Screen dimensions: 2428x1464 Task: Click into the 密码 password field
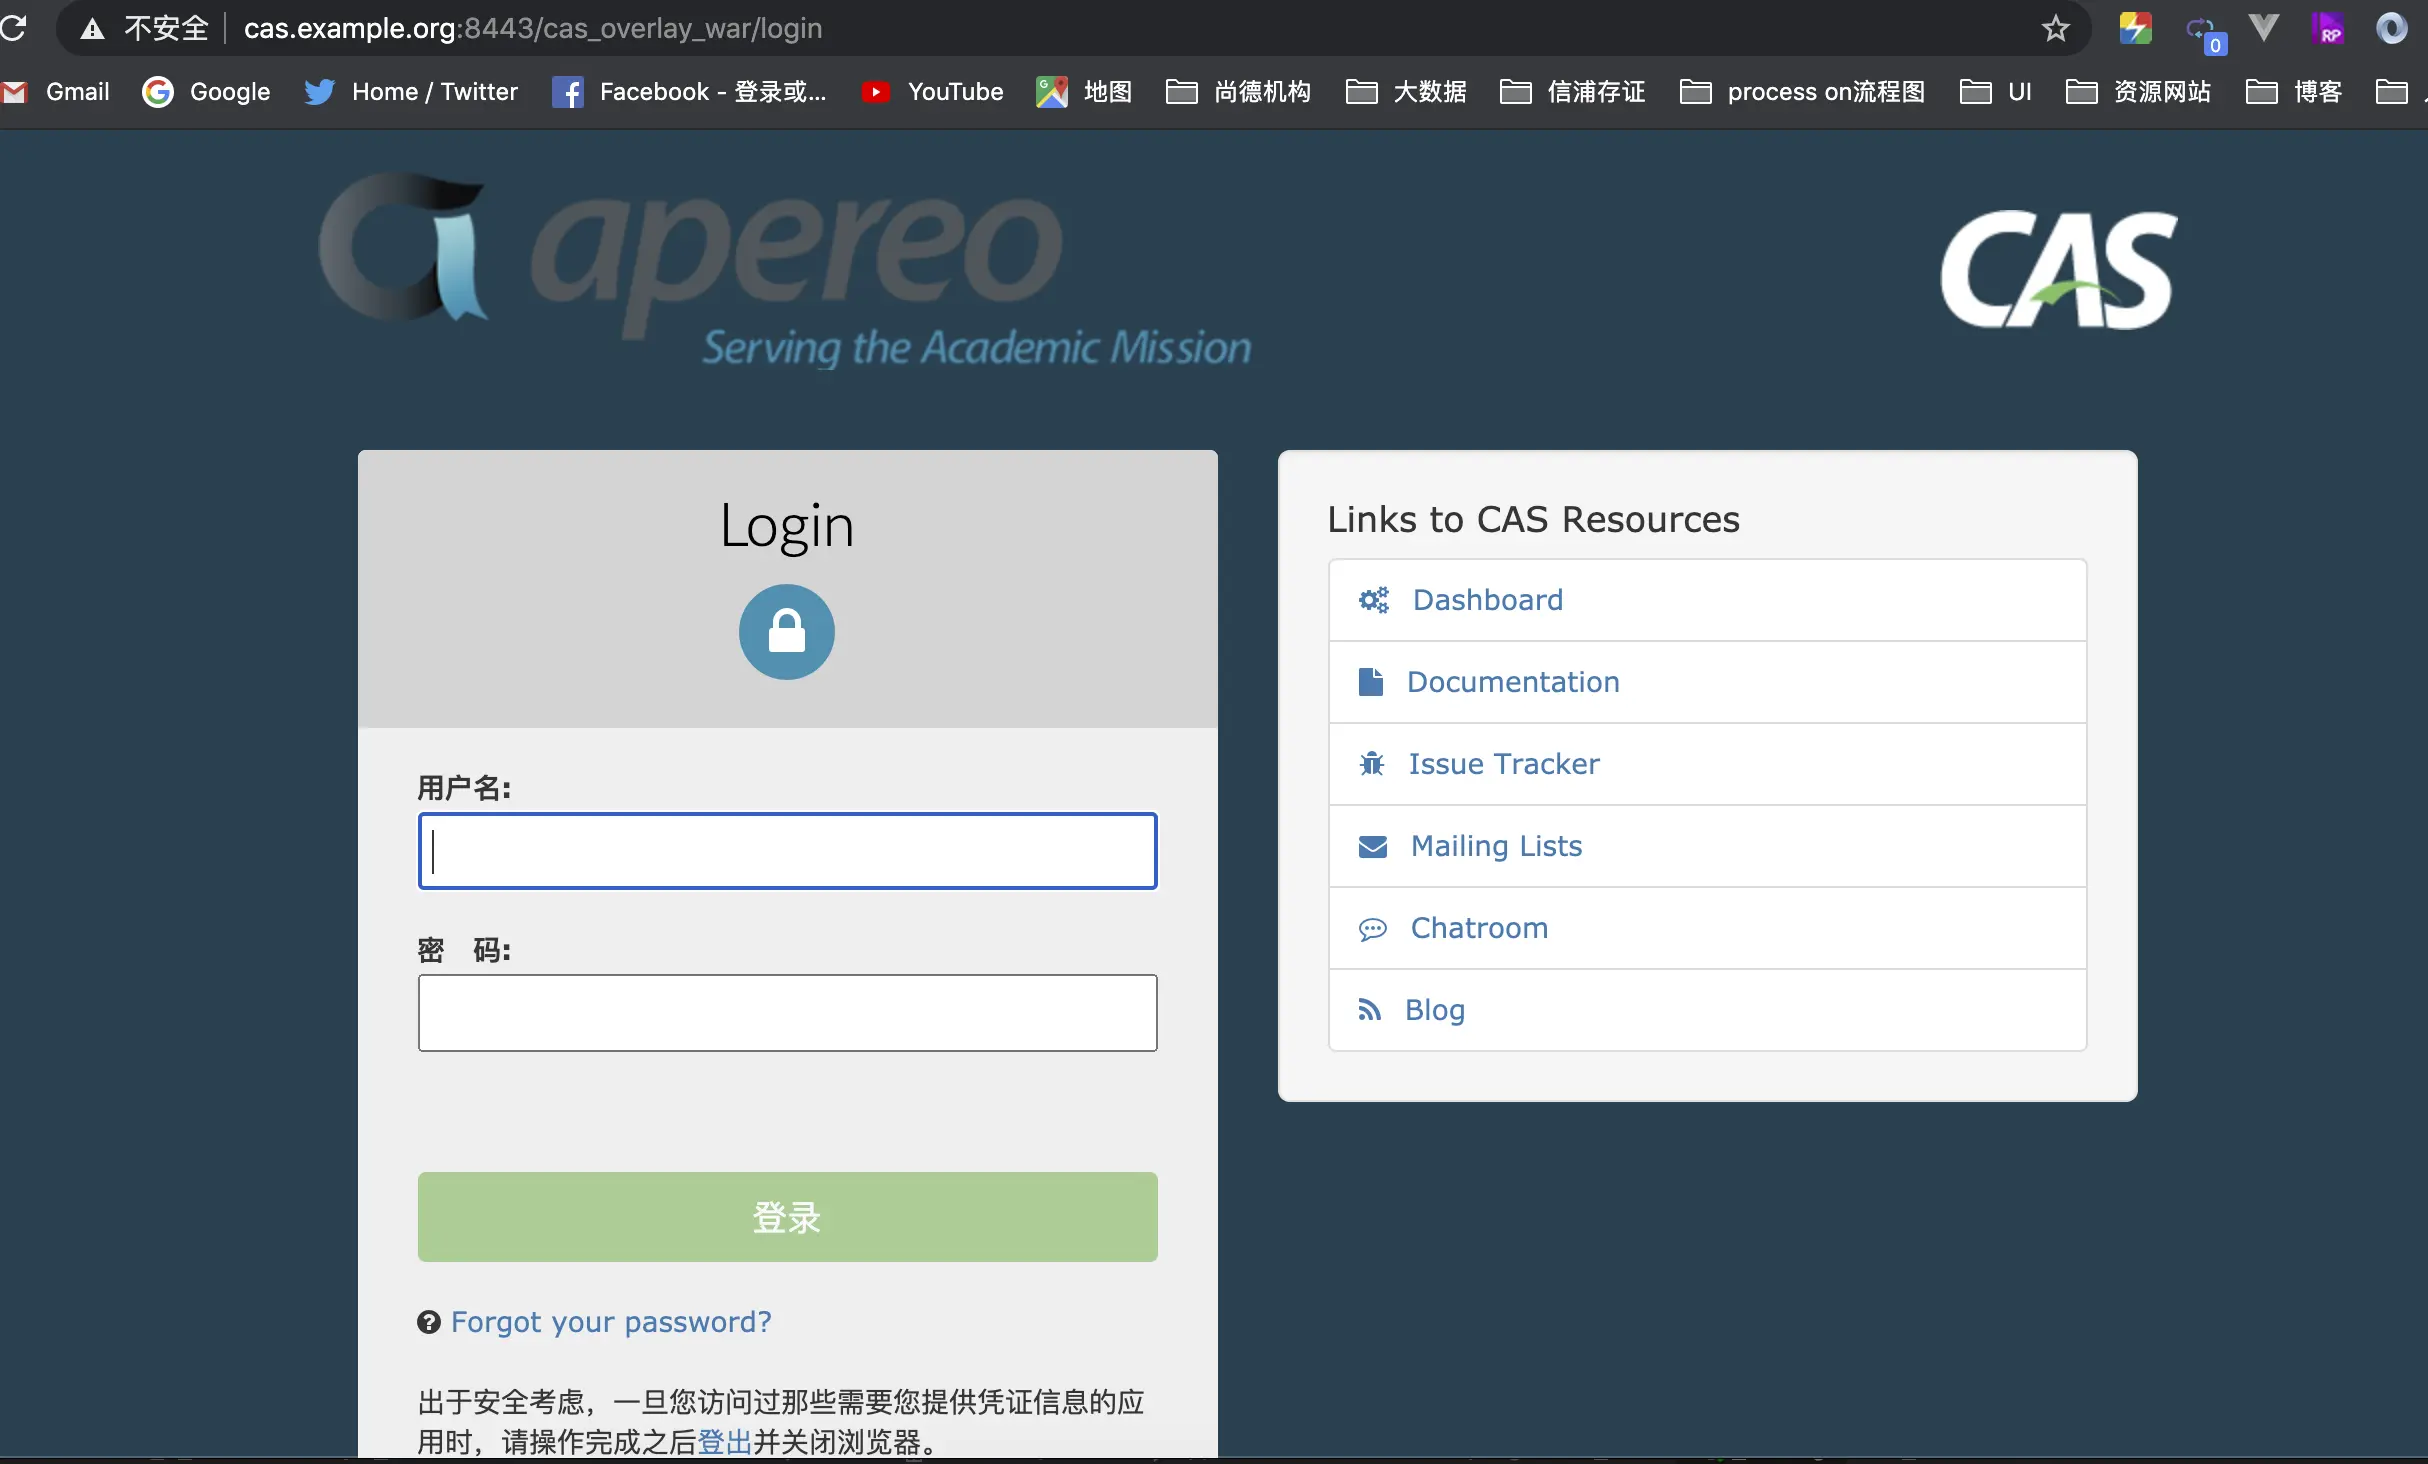pyautogui.click(x=787, y=1013)
